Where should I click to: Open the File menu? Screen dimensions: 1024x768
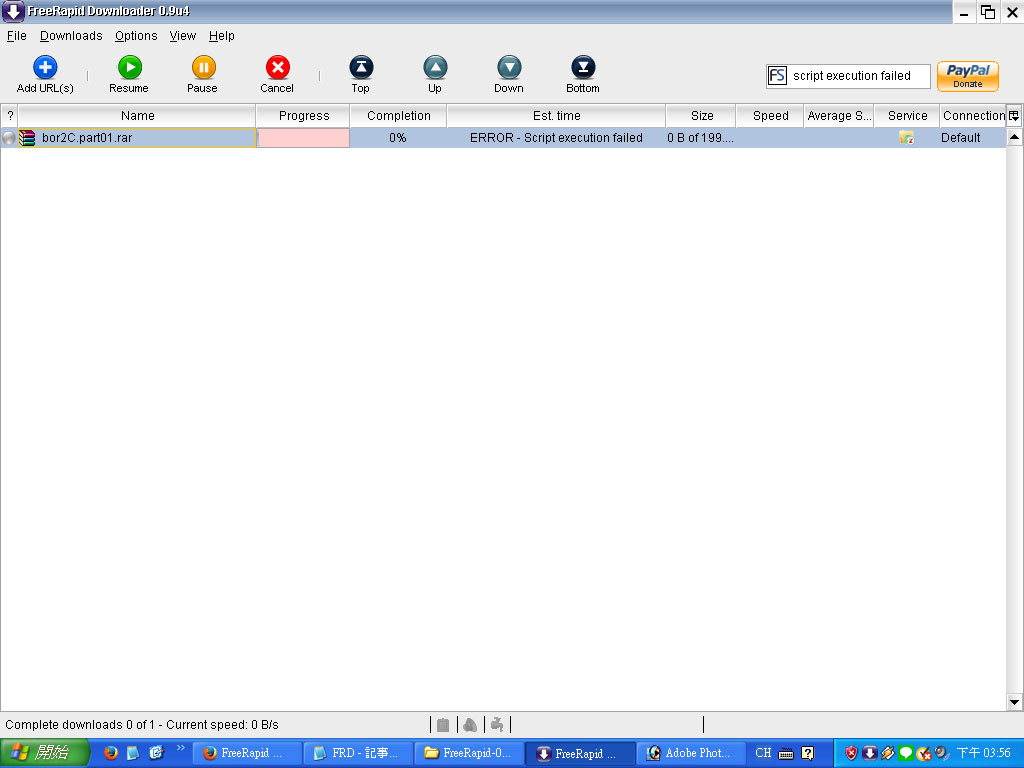click(16, 36)
